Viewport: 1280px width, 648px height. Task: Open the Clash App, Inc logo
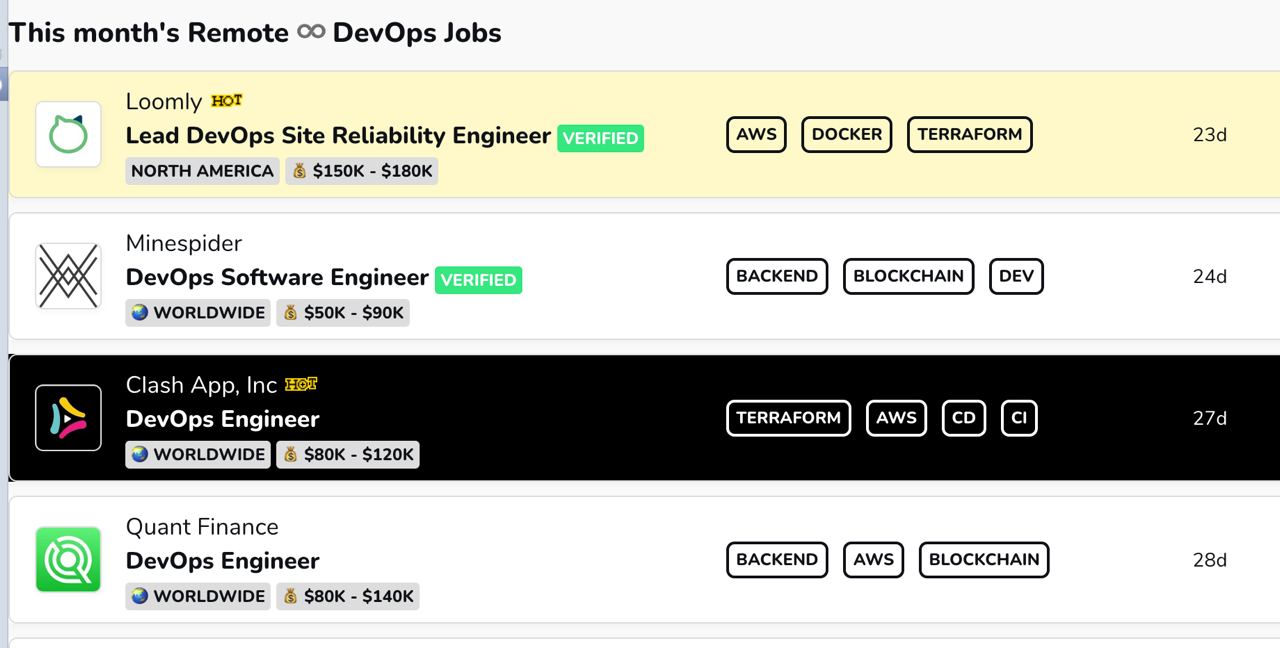tap(68, 418)
